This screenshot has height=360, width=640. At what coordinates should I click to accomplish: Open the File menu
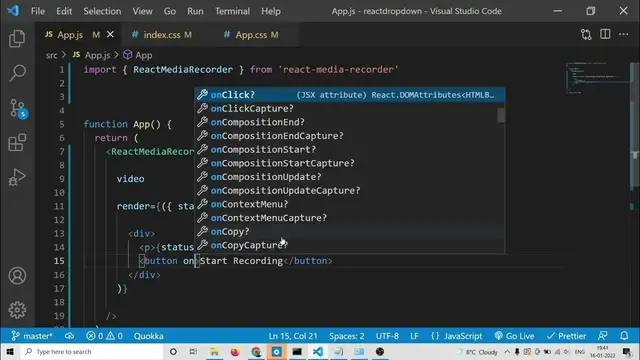click(38, 11)
